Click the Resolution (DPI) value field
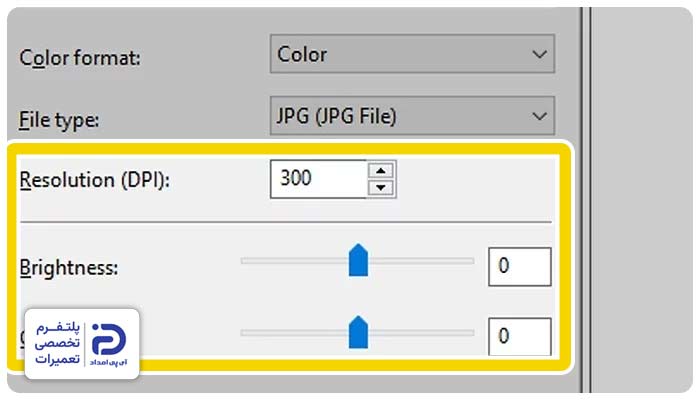 pyautogui.click(x=317, y=179)
